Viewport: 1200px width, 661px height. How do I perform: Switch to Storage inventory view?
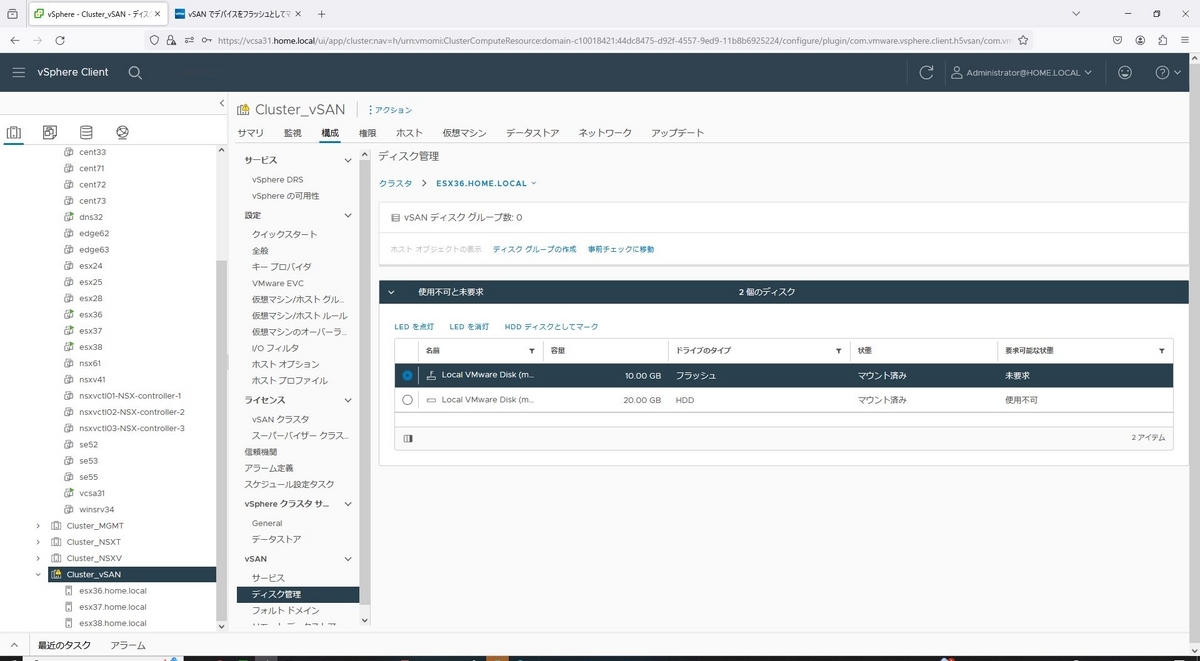[86, 132]
